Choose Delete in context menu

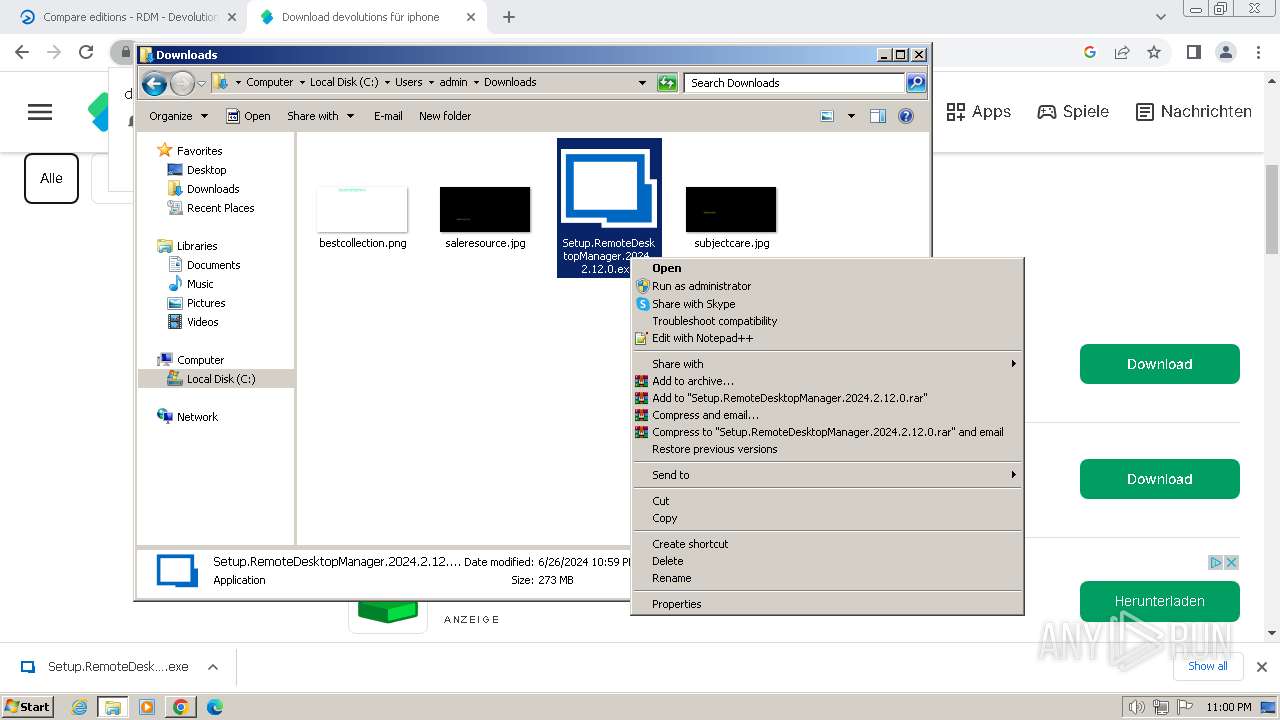point(827,561)
